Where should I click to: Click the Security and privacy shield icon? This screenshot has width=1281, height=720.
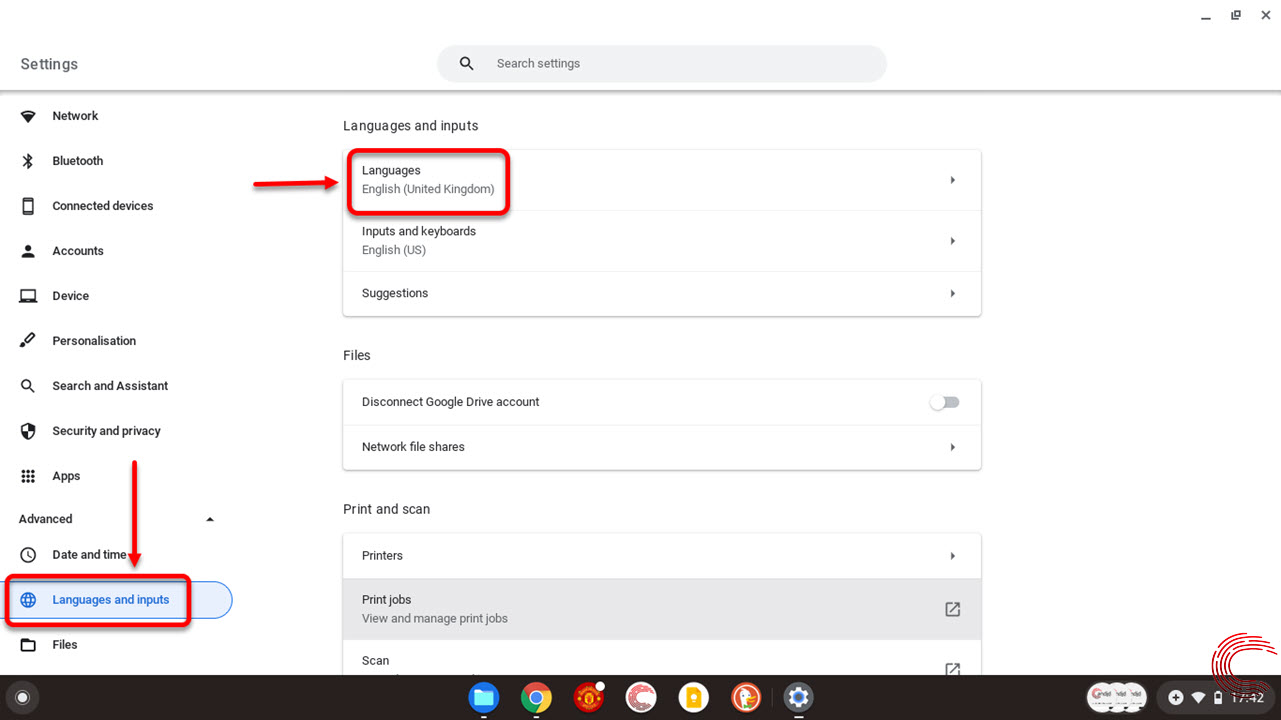pyautogui.click(x=28, y=430)
